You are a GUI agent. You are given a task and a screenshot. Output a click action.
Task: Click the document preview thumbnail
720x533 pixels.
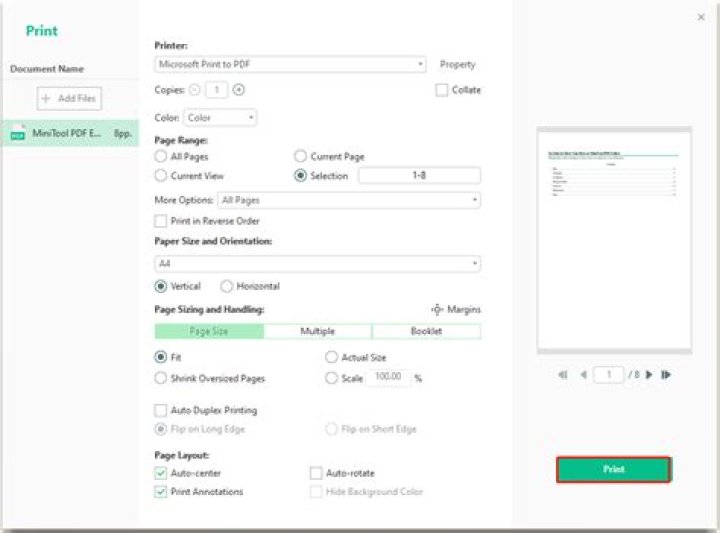[x=614, y=240]
